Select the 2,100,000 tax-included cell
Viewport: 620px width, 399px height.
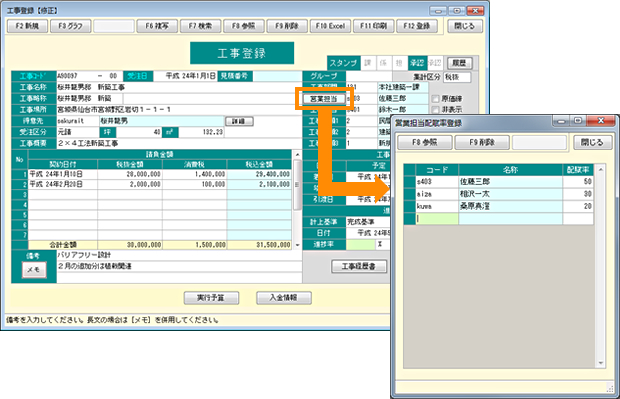pos(259,184)
